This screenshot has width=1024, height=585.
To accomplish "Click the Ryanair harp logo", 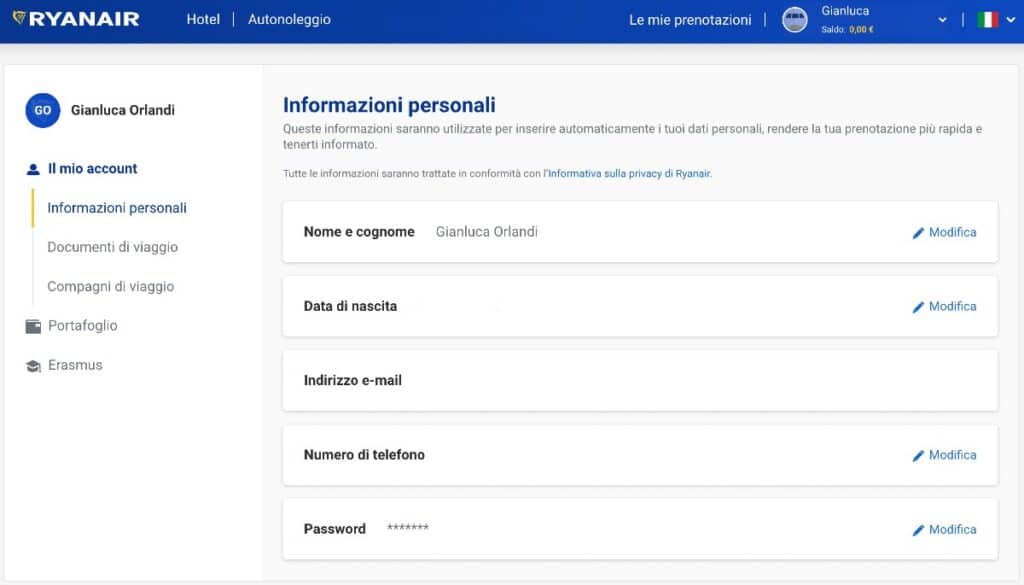I will coord(19,18).
